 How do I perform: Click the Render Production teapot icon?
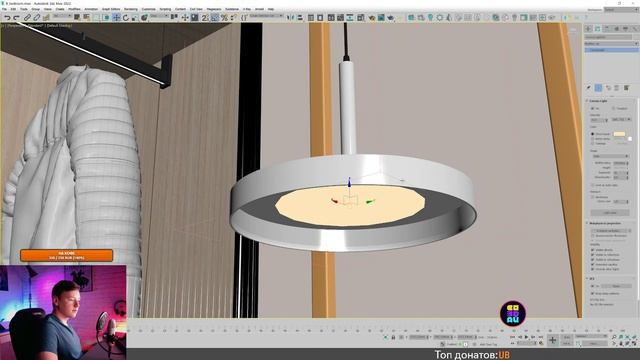(391, 18)
